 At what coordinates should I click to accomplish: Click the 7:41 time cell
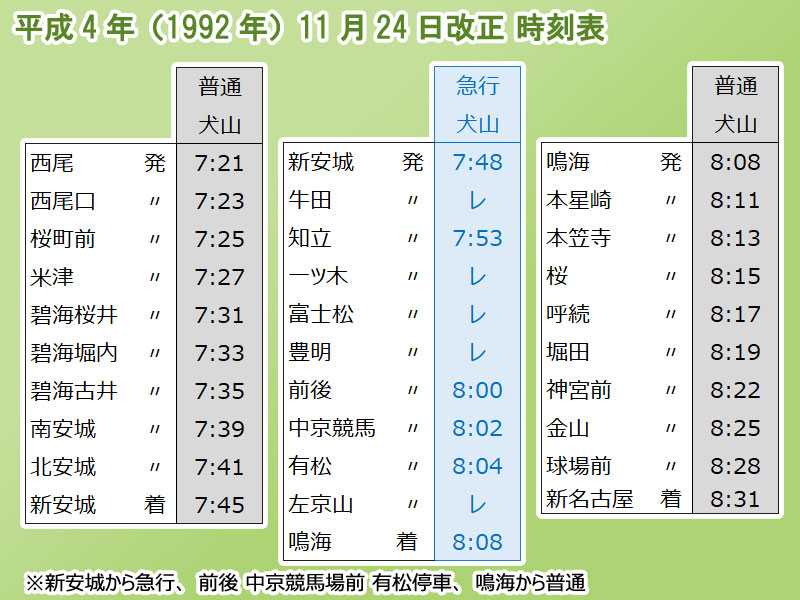(x=219, y=467)
